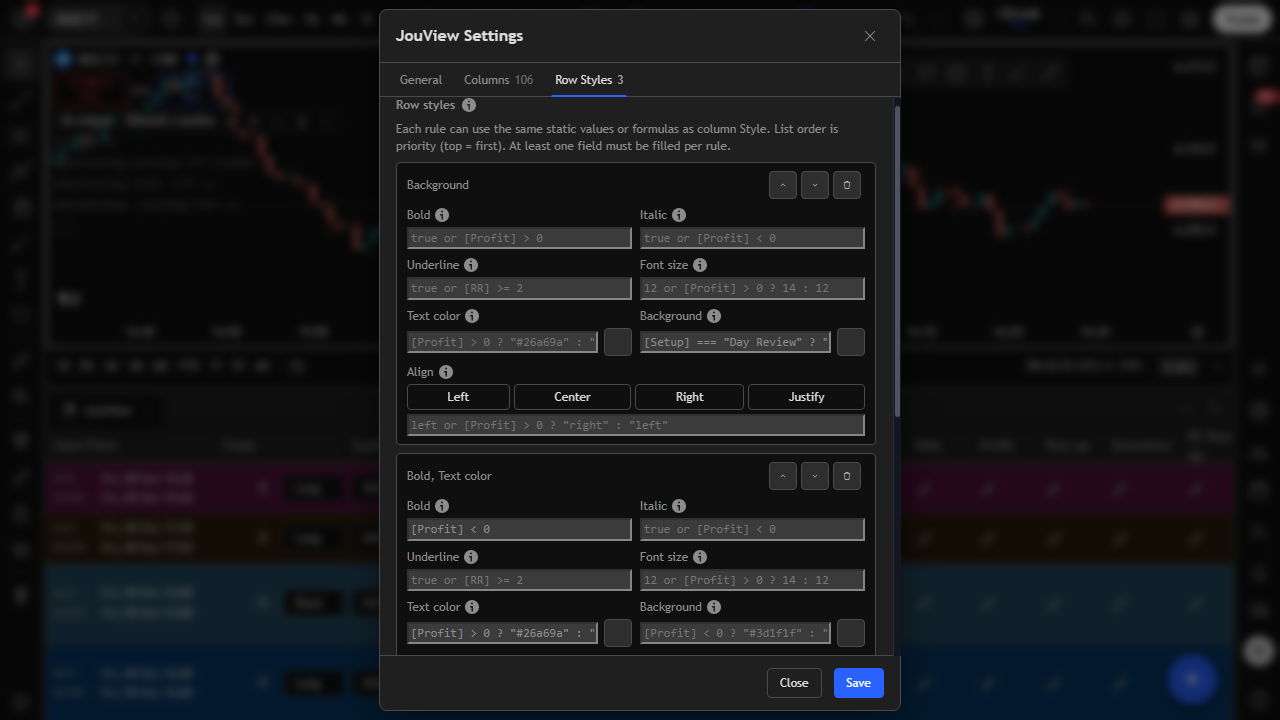Open Text color swatch in Background rule
Screen dimensions: 1280x720
(x=618, y=342)
